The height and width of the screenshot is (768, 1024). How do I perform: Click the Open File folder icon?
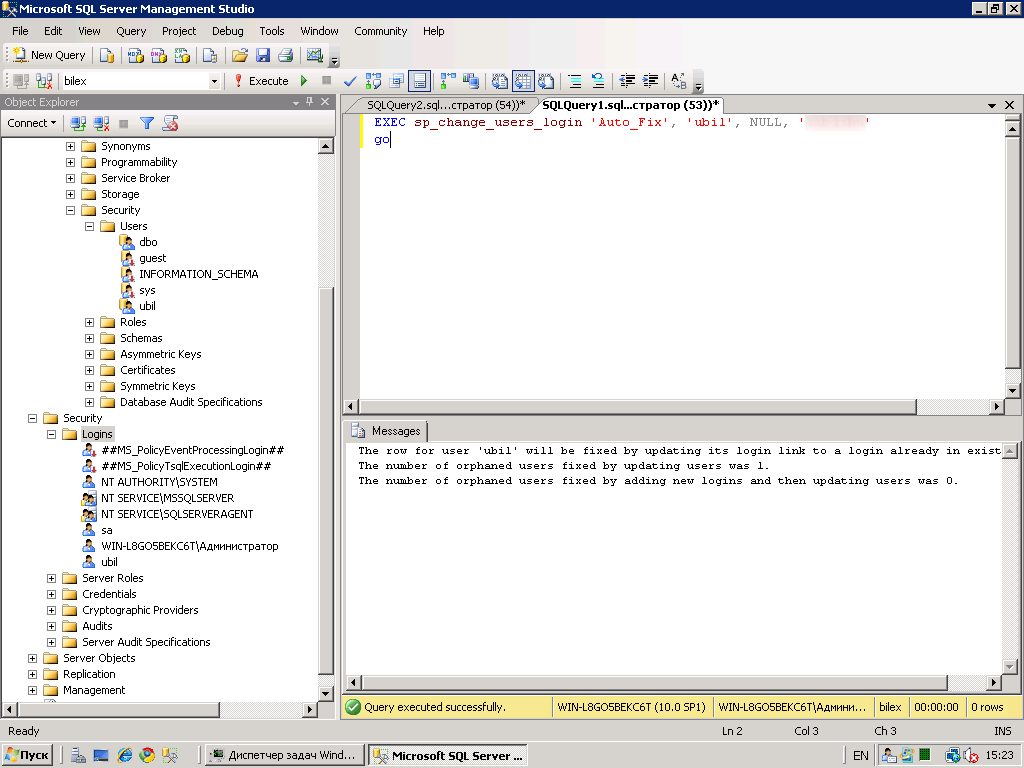click(240, 56)
